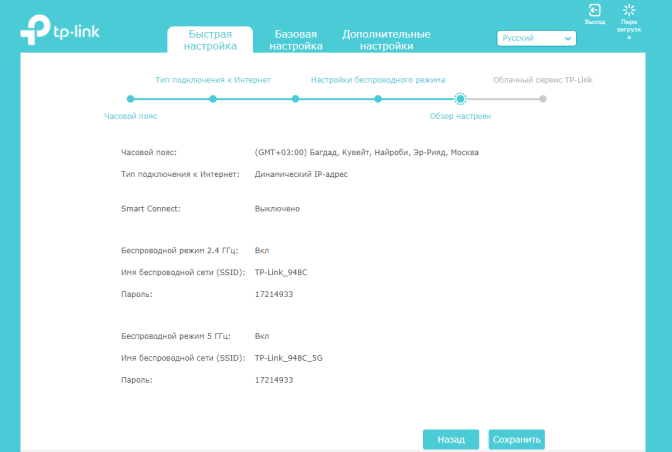Screen dimensions: 672x452
Task: Click the Облачный сервис TP-Link step label
Action: (x=543, y=80)
